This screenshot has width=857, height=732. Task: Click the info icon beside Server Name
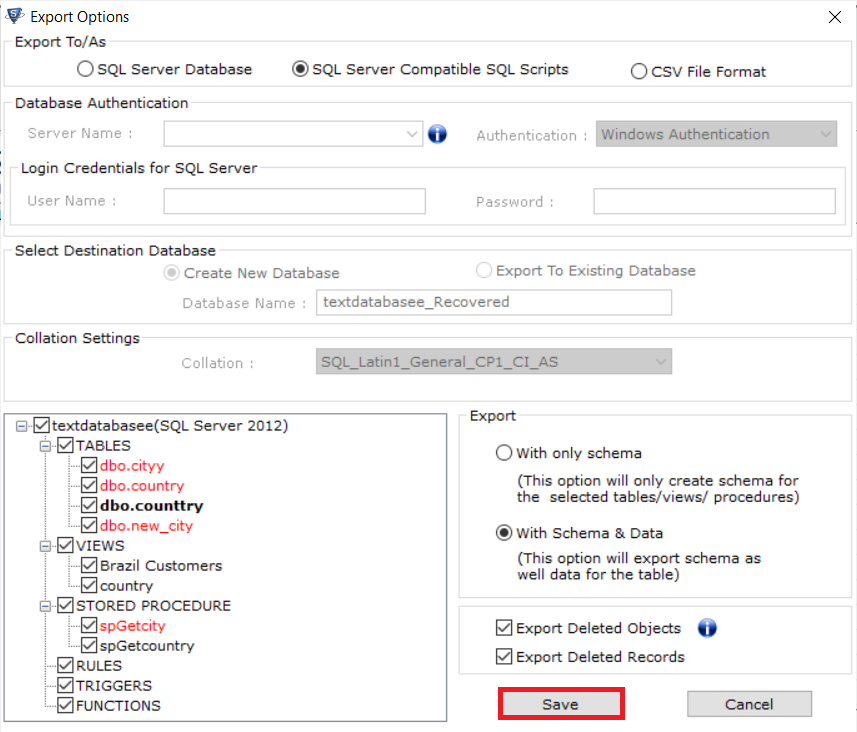click(437, 134)
